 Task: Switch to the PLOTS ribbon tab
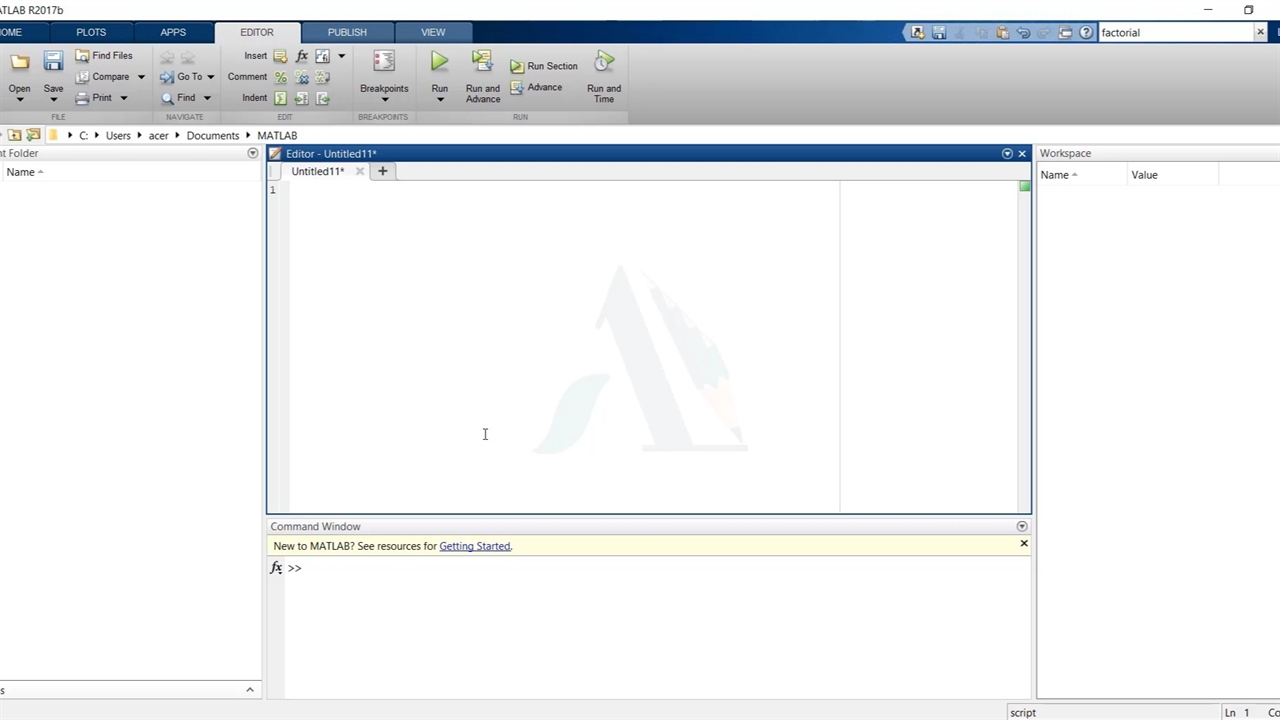click(91, 32)
